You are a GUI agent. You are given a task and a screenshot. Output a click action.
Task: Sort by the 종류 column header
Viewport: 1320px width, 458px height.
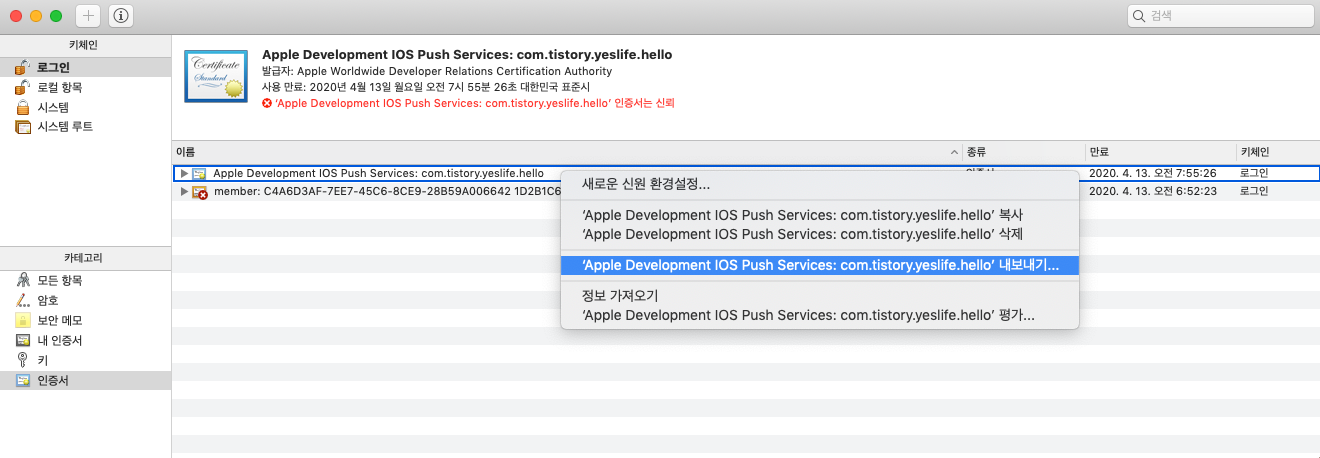tap(1024, 151)
